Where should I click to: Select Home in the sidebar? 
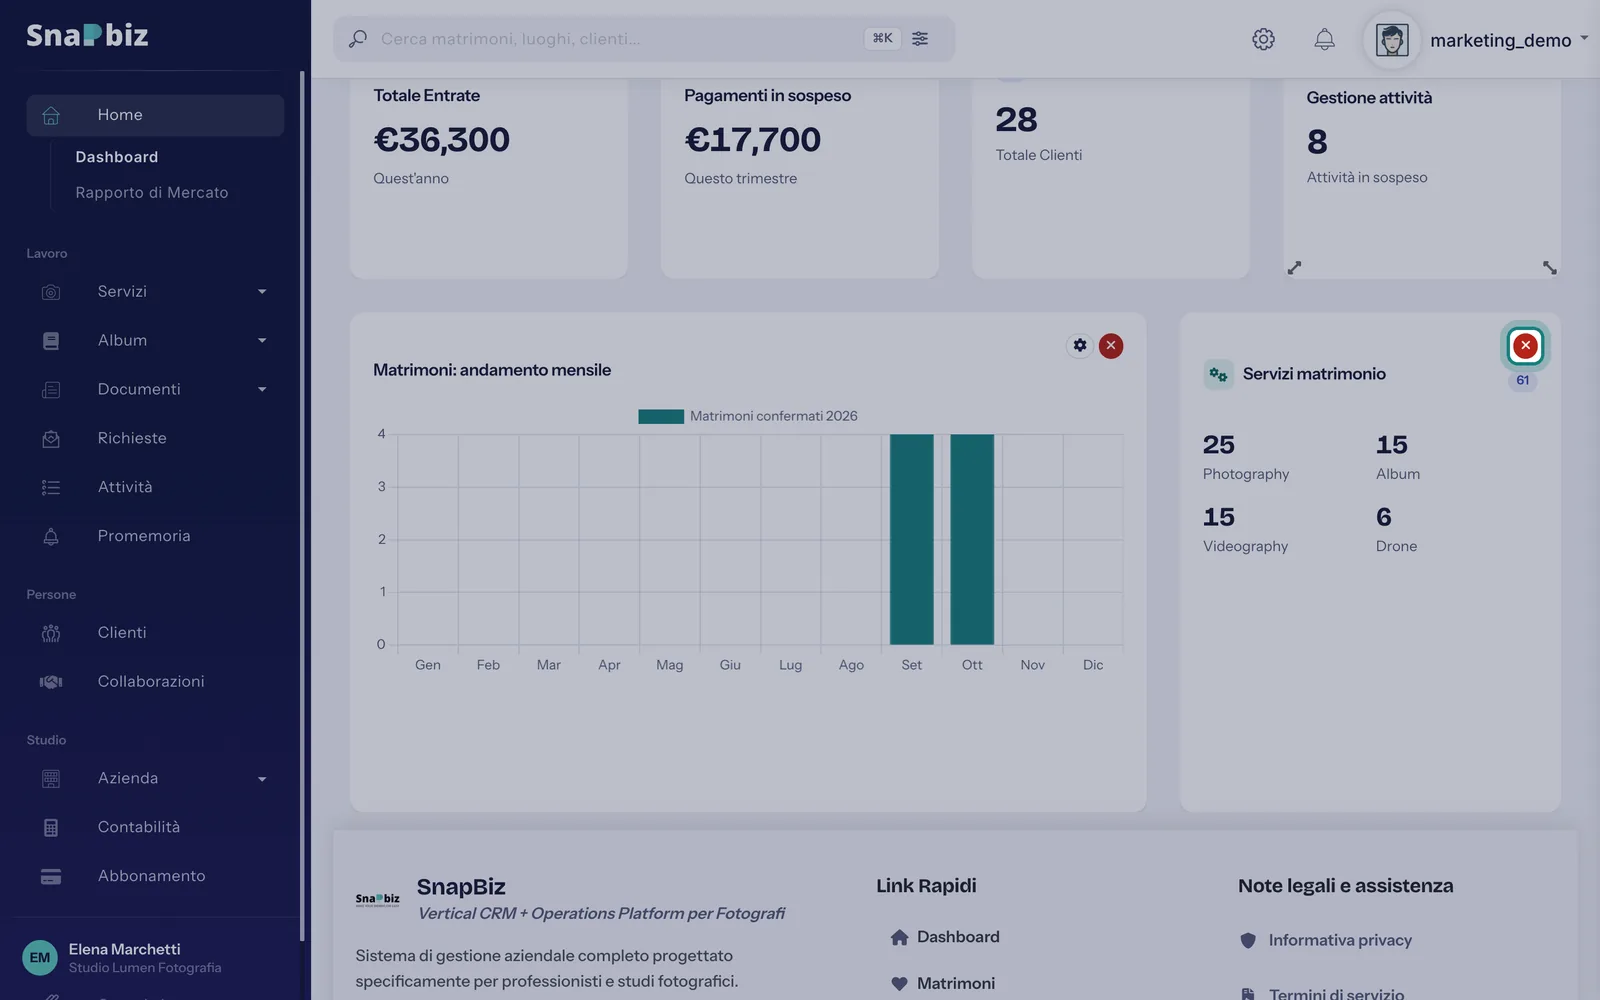(155, 115)
